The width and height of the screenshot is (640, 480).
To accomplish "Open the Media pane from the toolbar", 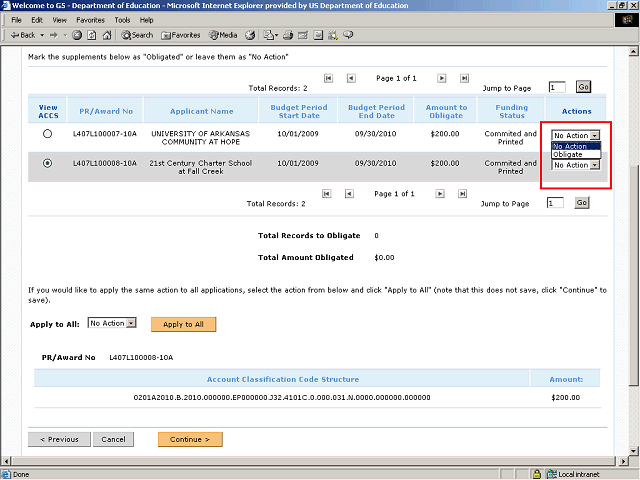I will click(223, 35).
